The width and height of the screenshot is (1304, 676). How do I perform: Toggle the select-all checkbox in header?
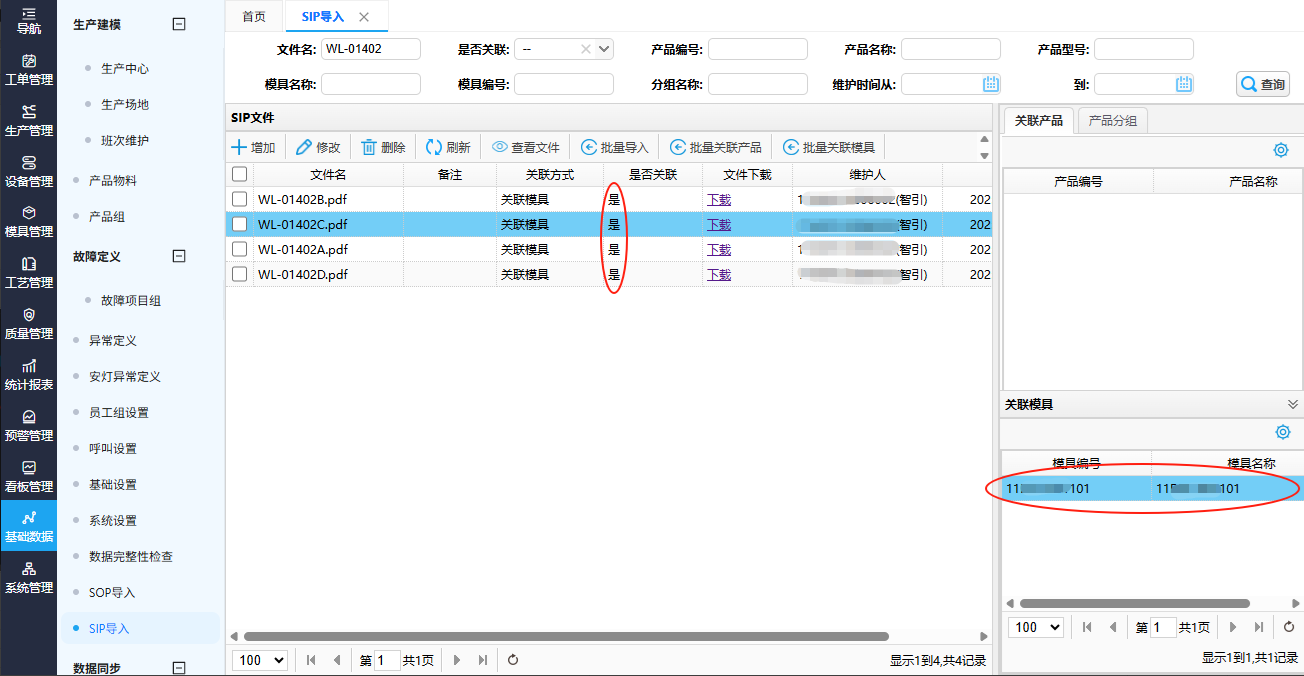[x=240, y=174]
